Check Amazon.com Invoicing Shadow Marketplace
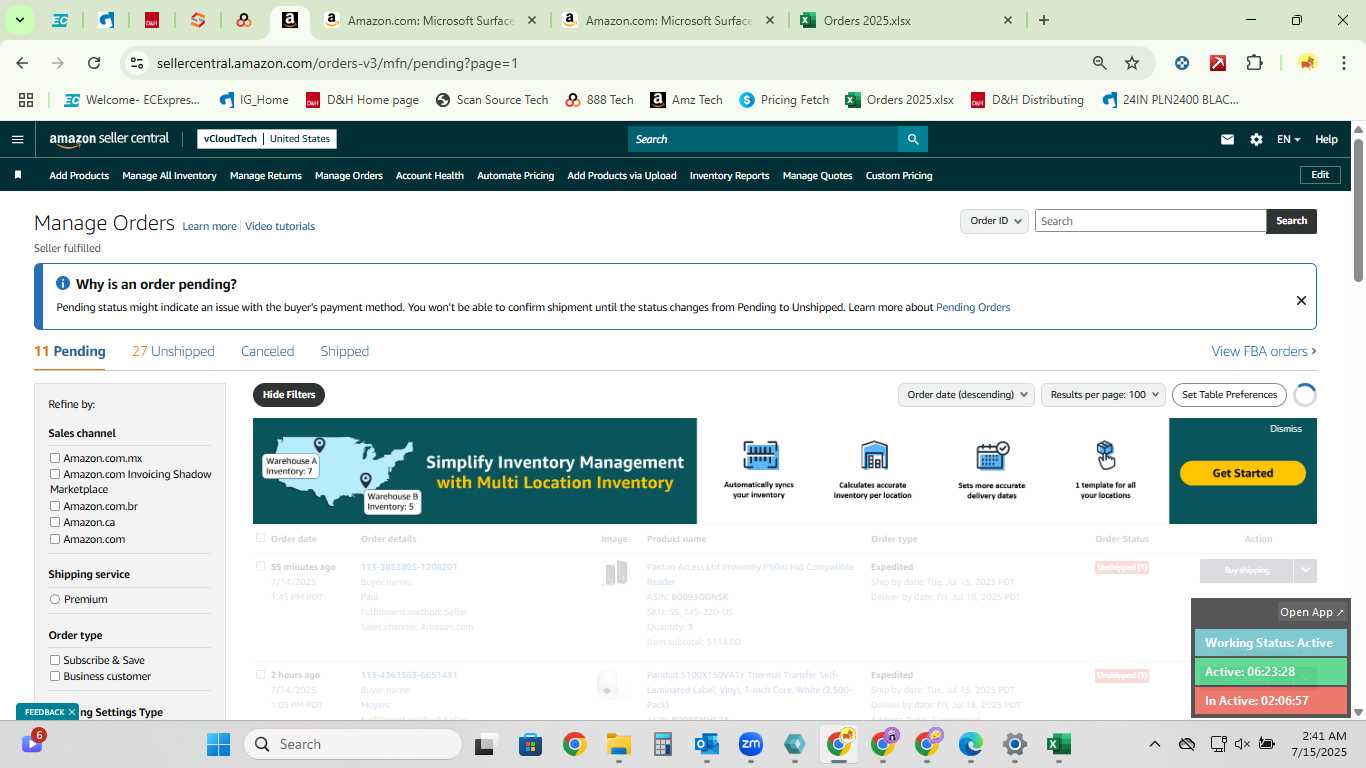This screenshot has width=1366, height=768. (x=55, y=474)
